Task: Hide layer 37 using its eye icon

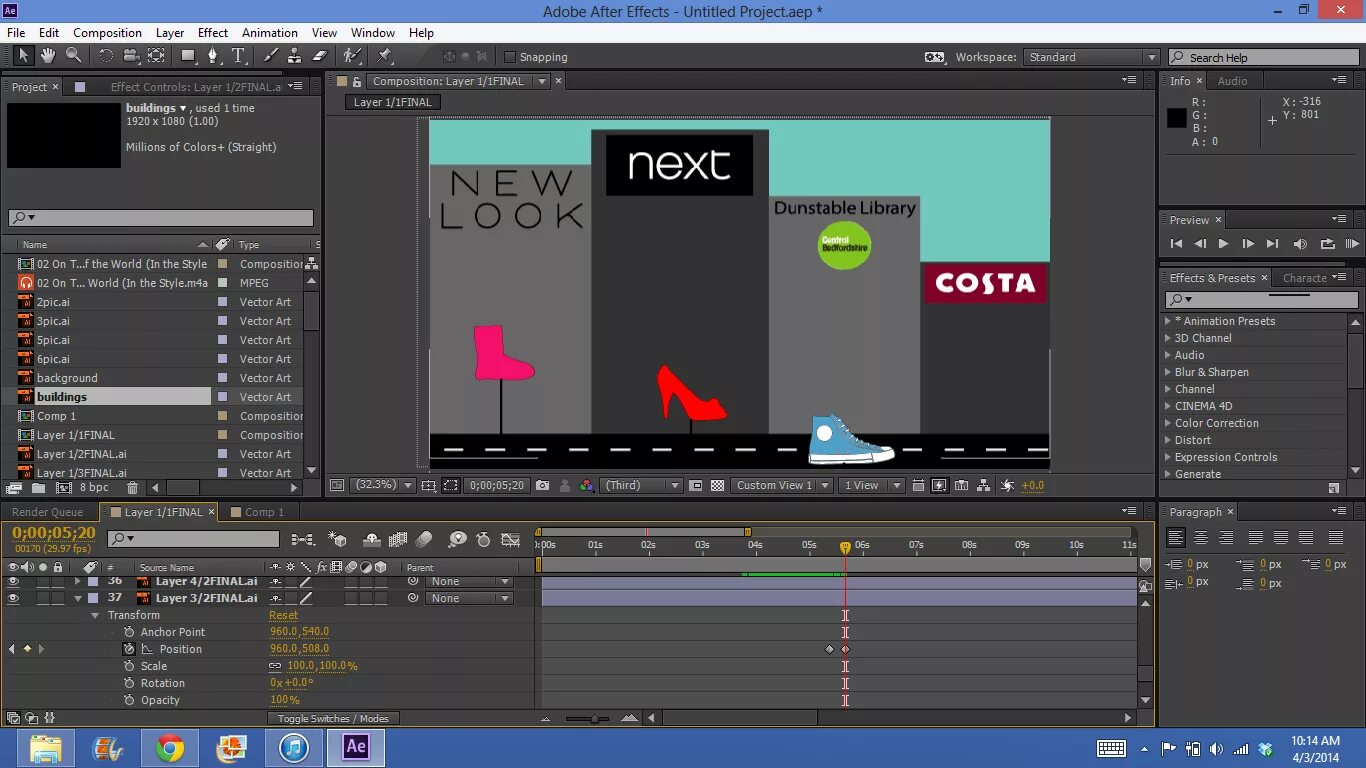Action: (x=13, y=598)
